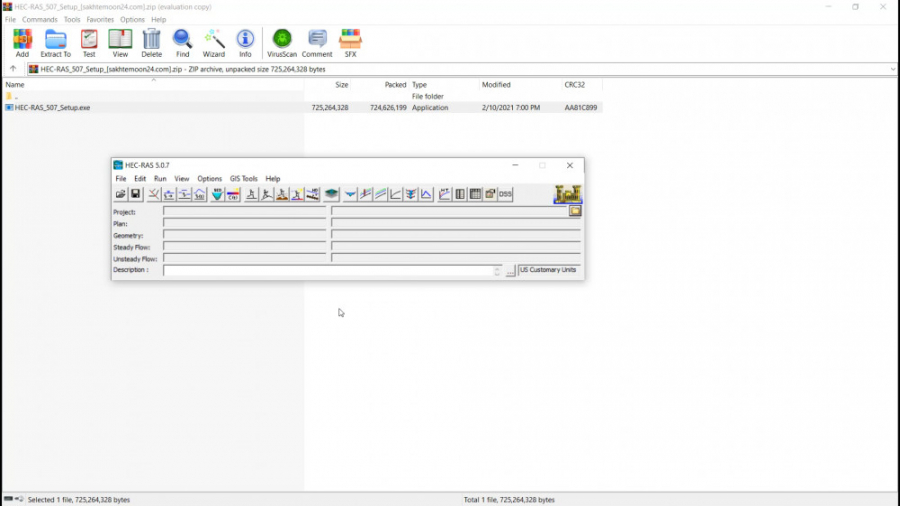This screenshot has width=900, height=506.
Task: Click the ellipsis button beside Description field
Action: coord(510,271)
